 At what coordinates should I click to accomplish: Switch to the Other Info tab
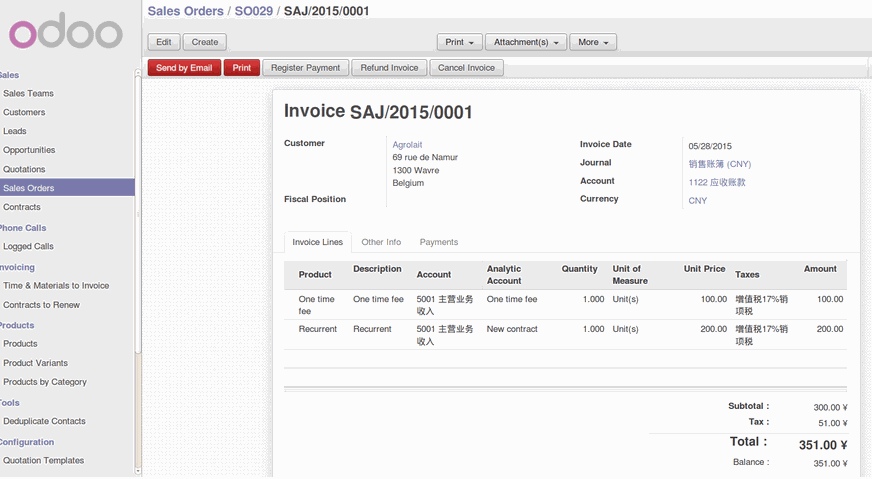pos(381,242)
